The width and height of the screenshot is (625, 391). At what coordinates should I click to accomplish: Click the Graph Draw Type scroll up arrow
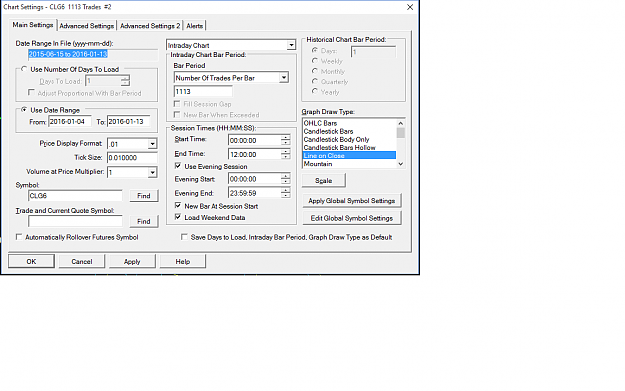(401, 123)
